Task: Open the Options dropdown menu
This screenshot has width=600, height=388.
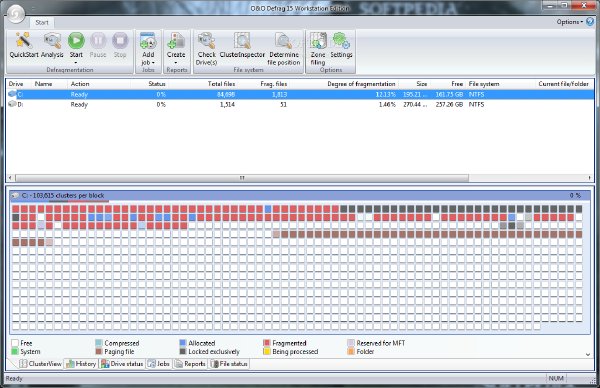Action: [x=570, y=22]
